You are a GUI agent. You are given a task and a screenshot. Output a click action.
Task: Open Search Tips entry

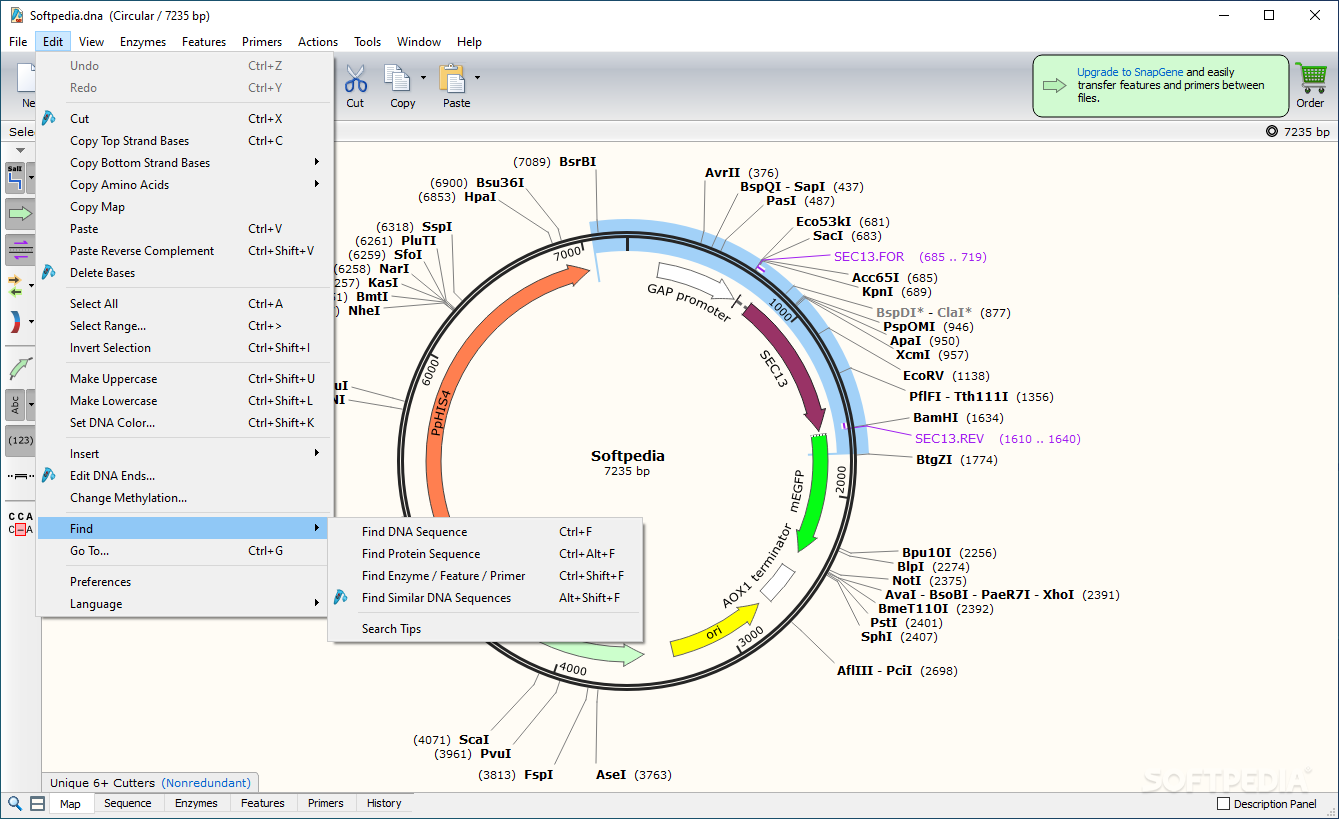(x=485, y=629)
